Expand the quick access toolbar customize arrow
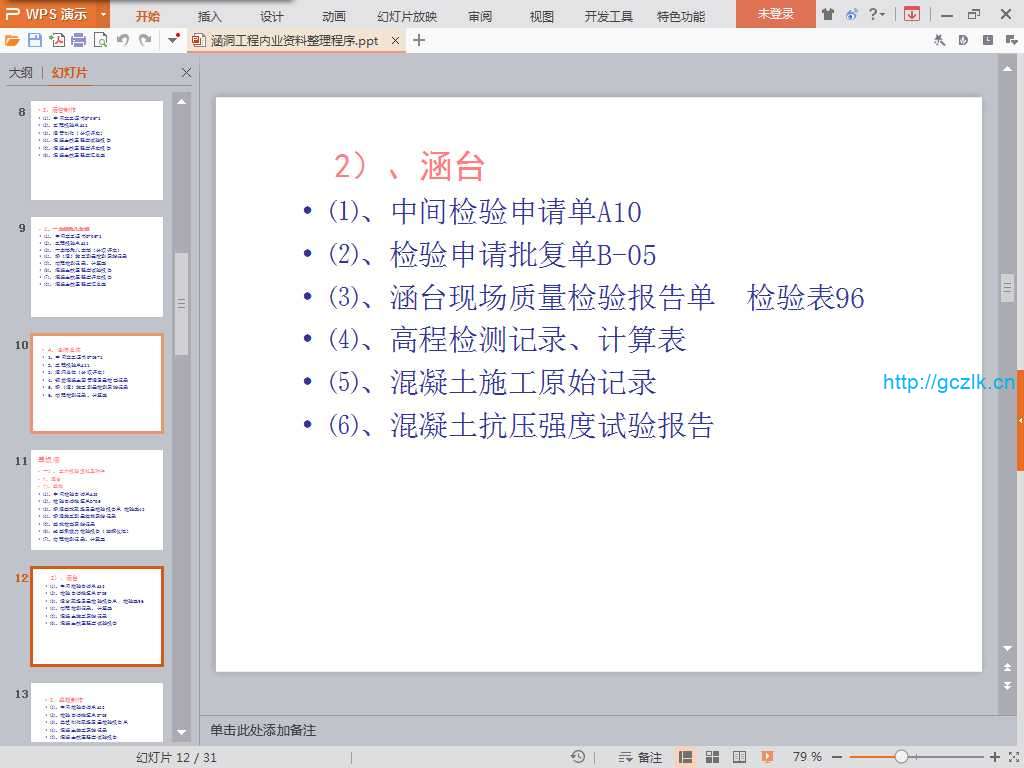Screen dimensions: 1024x768 174,40
